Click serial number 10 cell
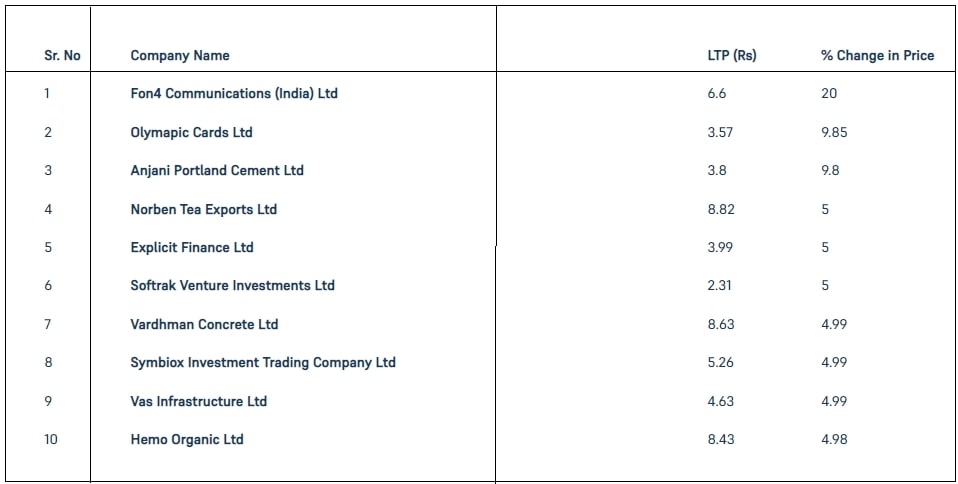The height and width of the screenshot is (484, 958). click(51, 439)
